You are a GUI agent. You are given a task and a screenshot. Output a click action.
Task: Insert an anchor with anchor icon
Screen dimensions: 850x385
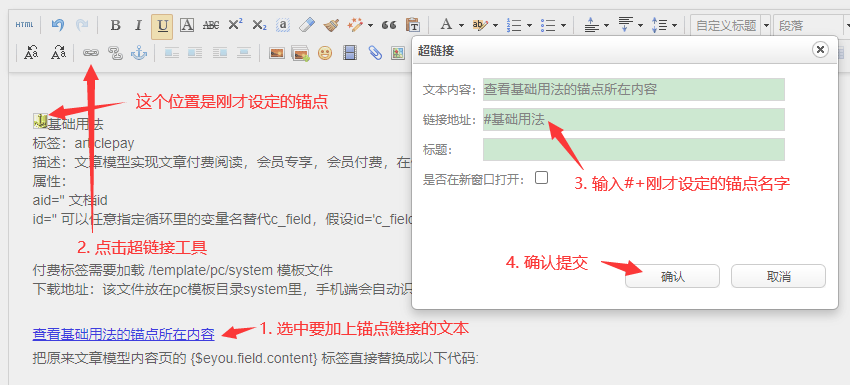click(x=139, y=53)
